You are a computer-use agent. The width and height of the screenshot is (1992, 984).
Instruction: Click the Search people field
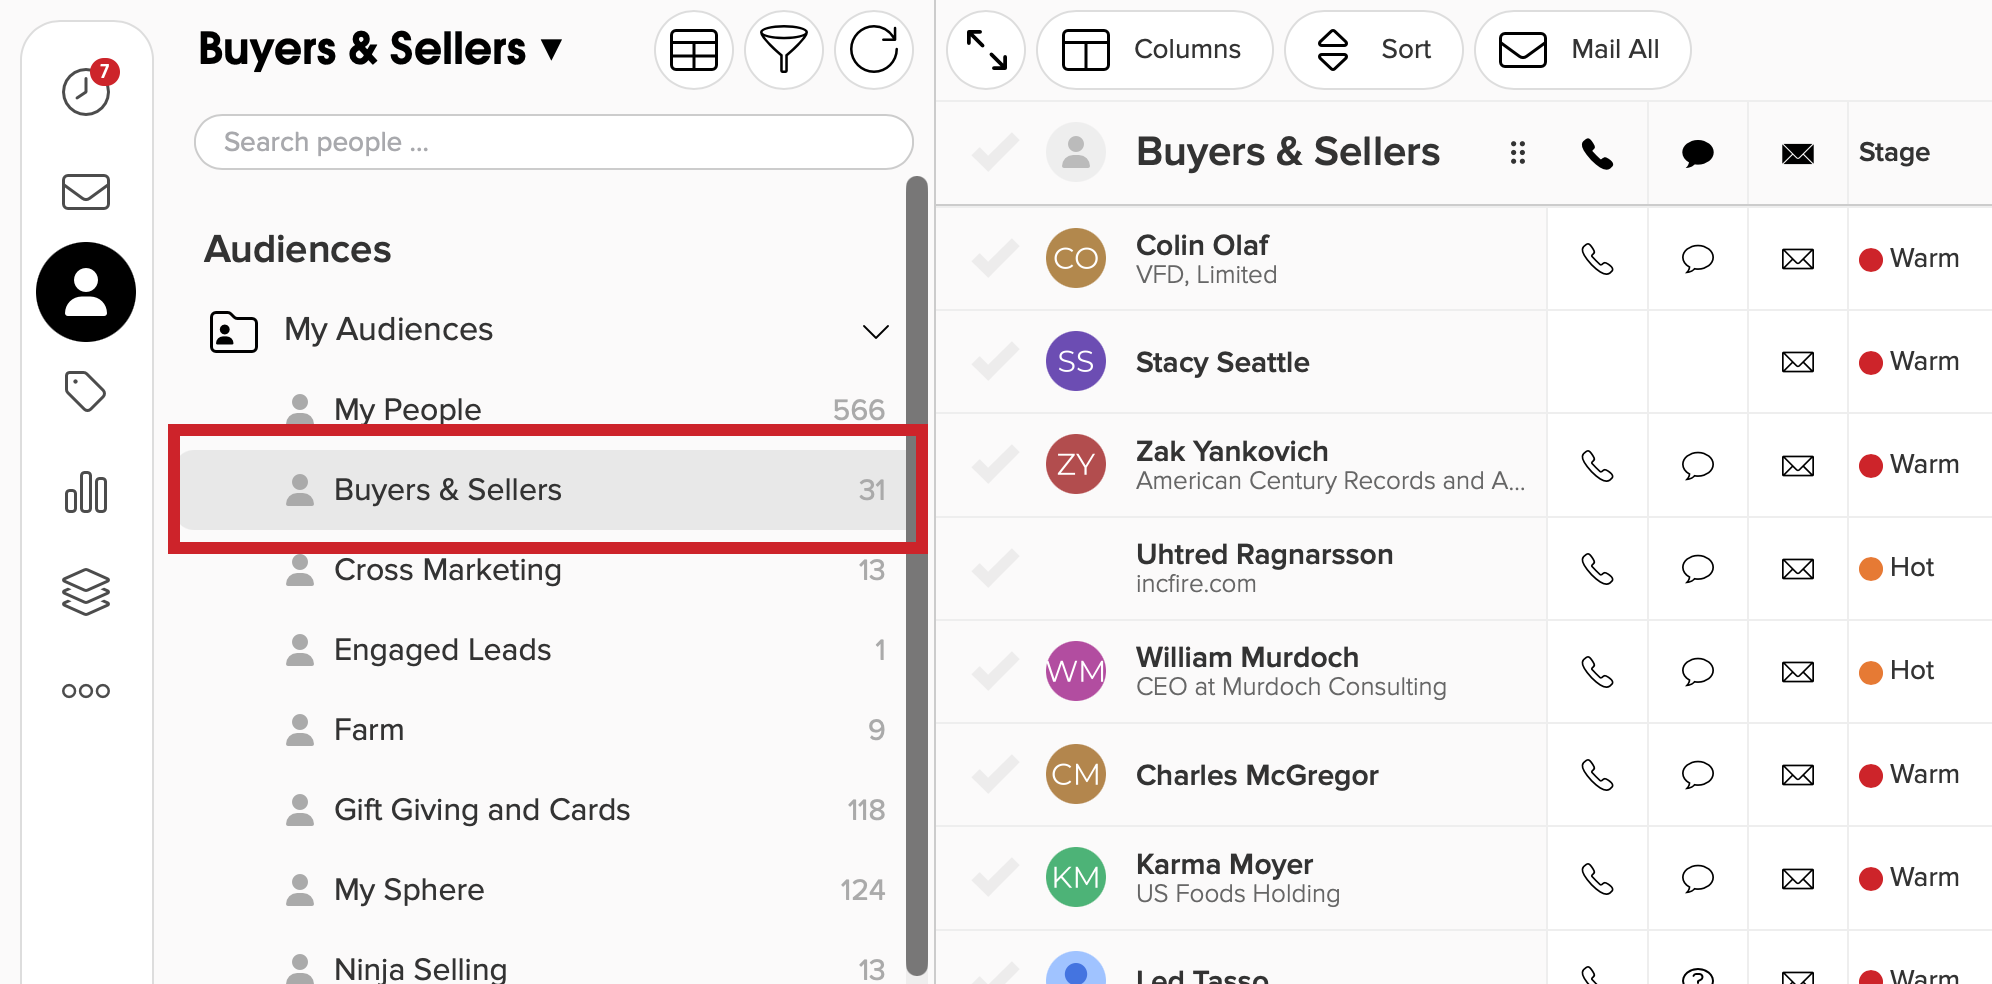point(554,142)
